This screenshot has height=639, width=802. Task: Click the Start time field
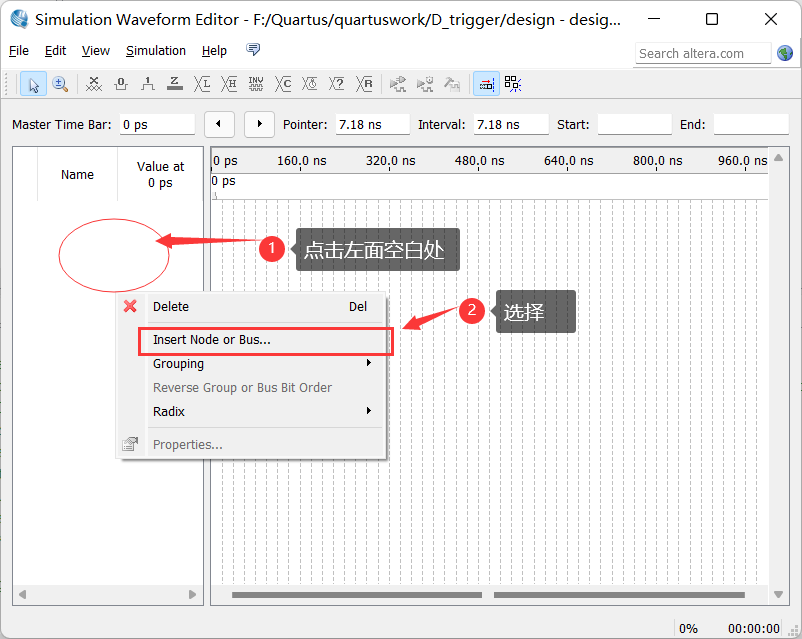[634, 124]
